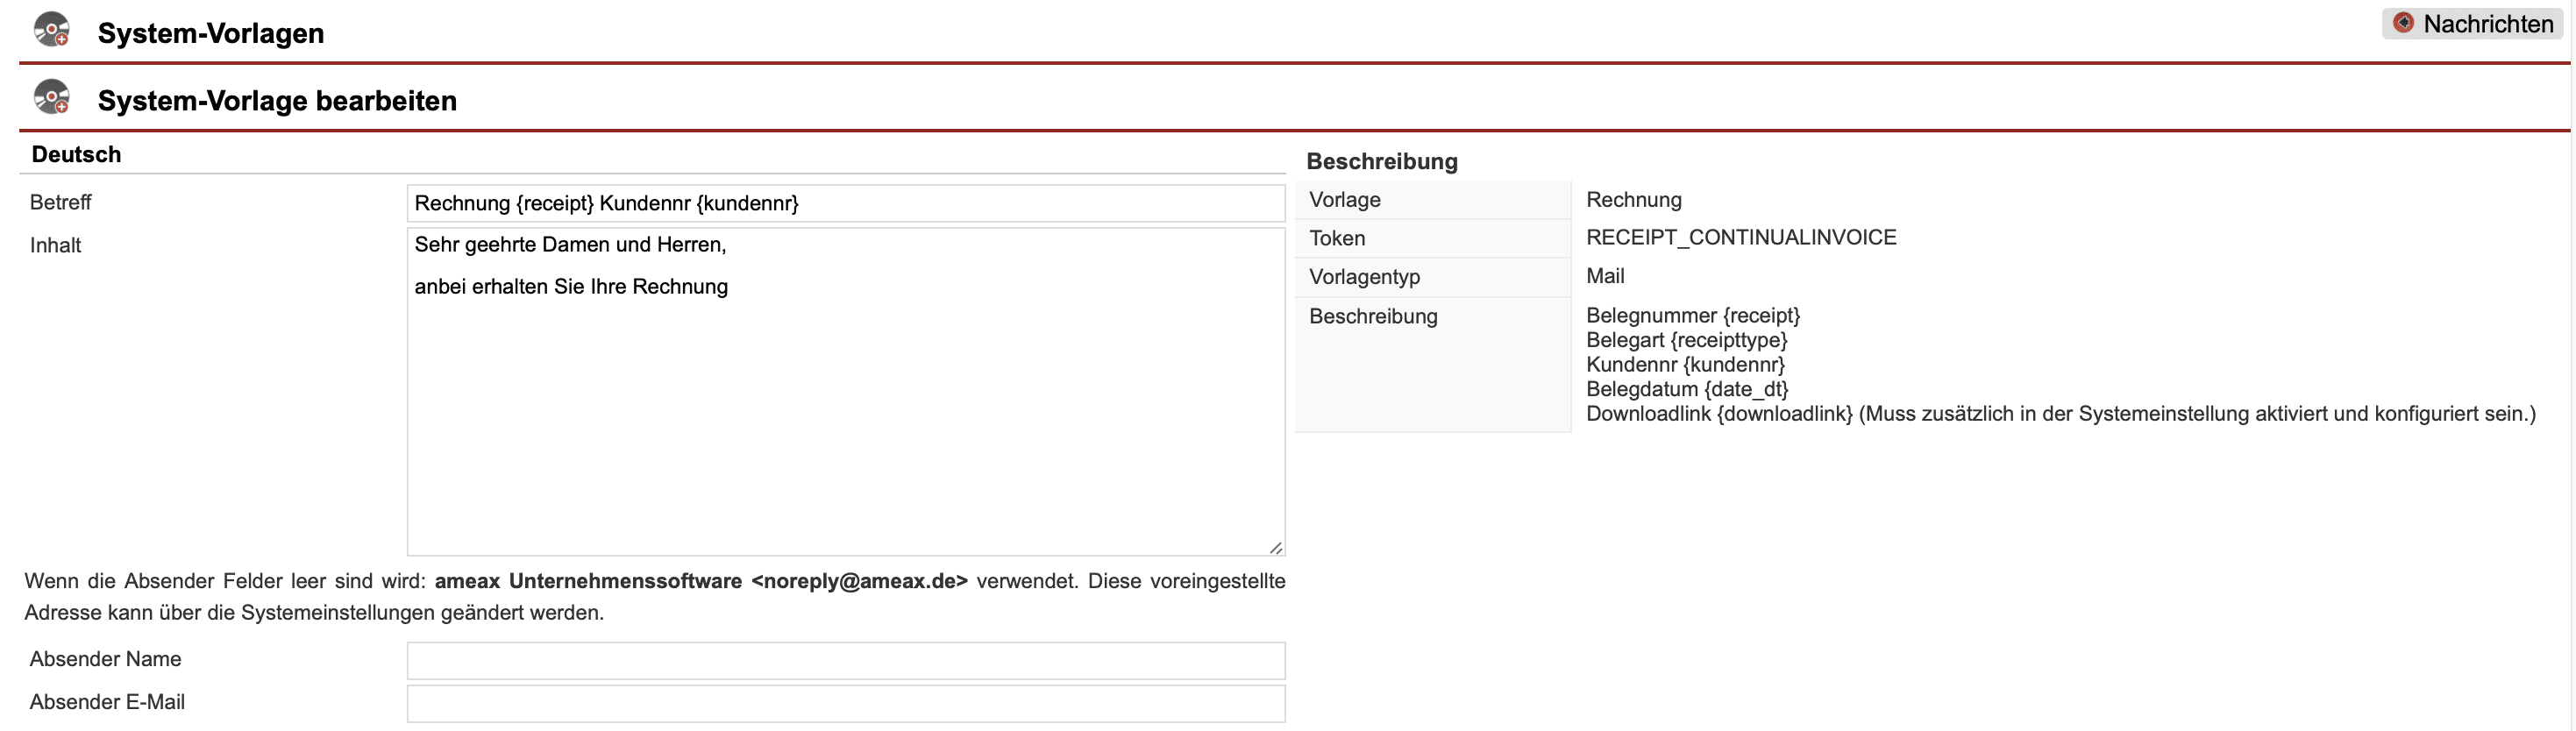Click the Absender Name label
Image resolution: width=2576 pixels, height=731 pixels.
click(x=105, y=660)
